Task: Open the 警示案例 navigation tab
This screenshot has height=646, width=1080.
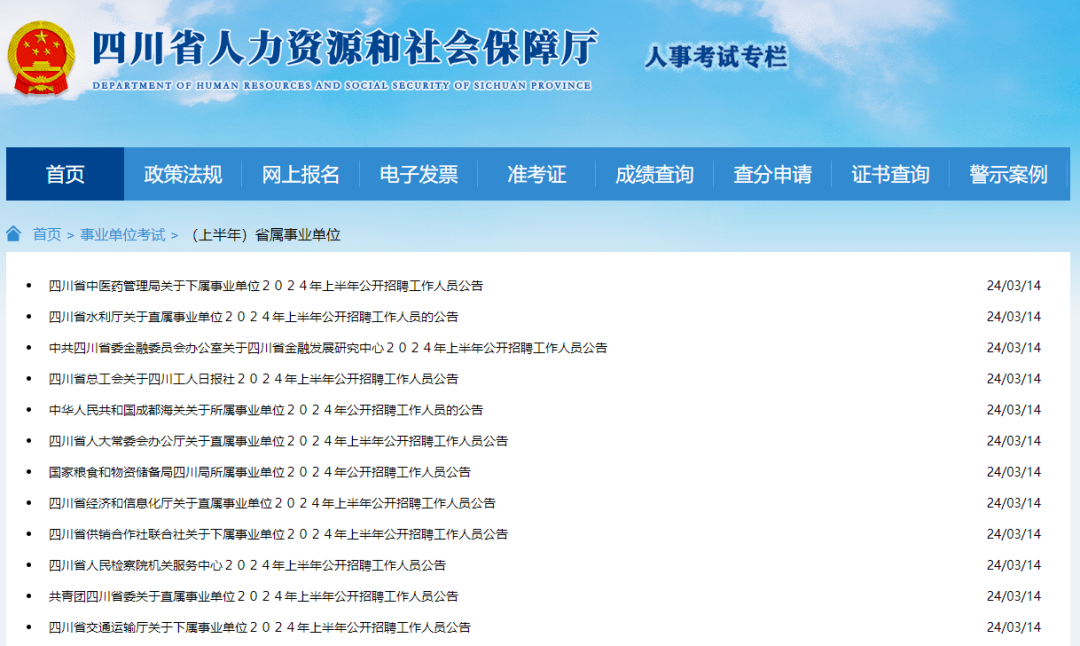Action: (x=1008, y=175)
